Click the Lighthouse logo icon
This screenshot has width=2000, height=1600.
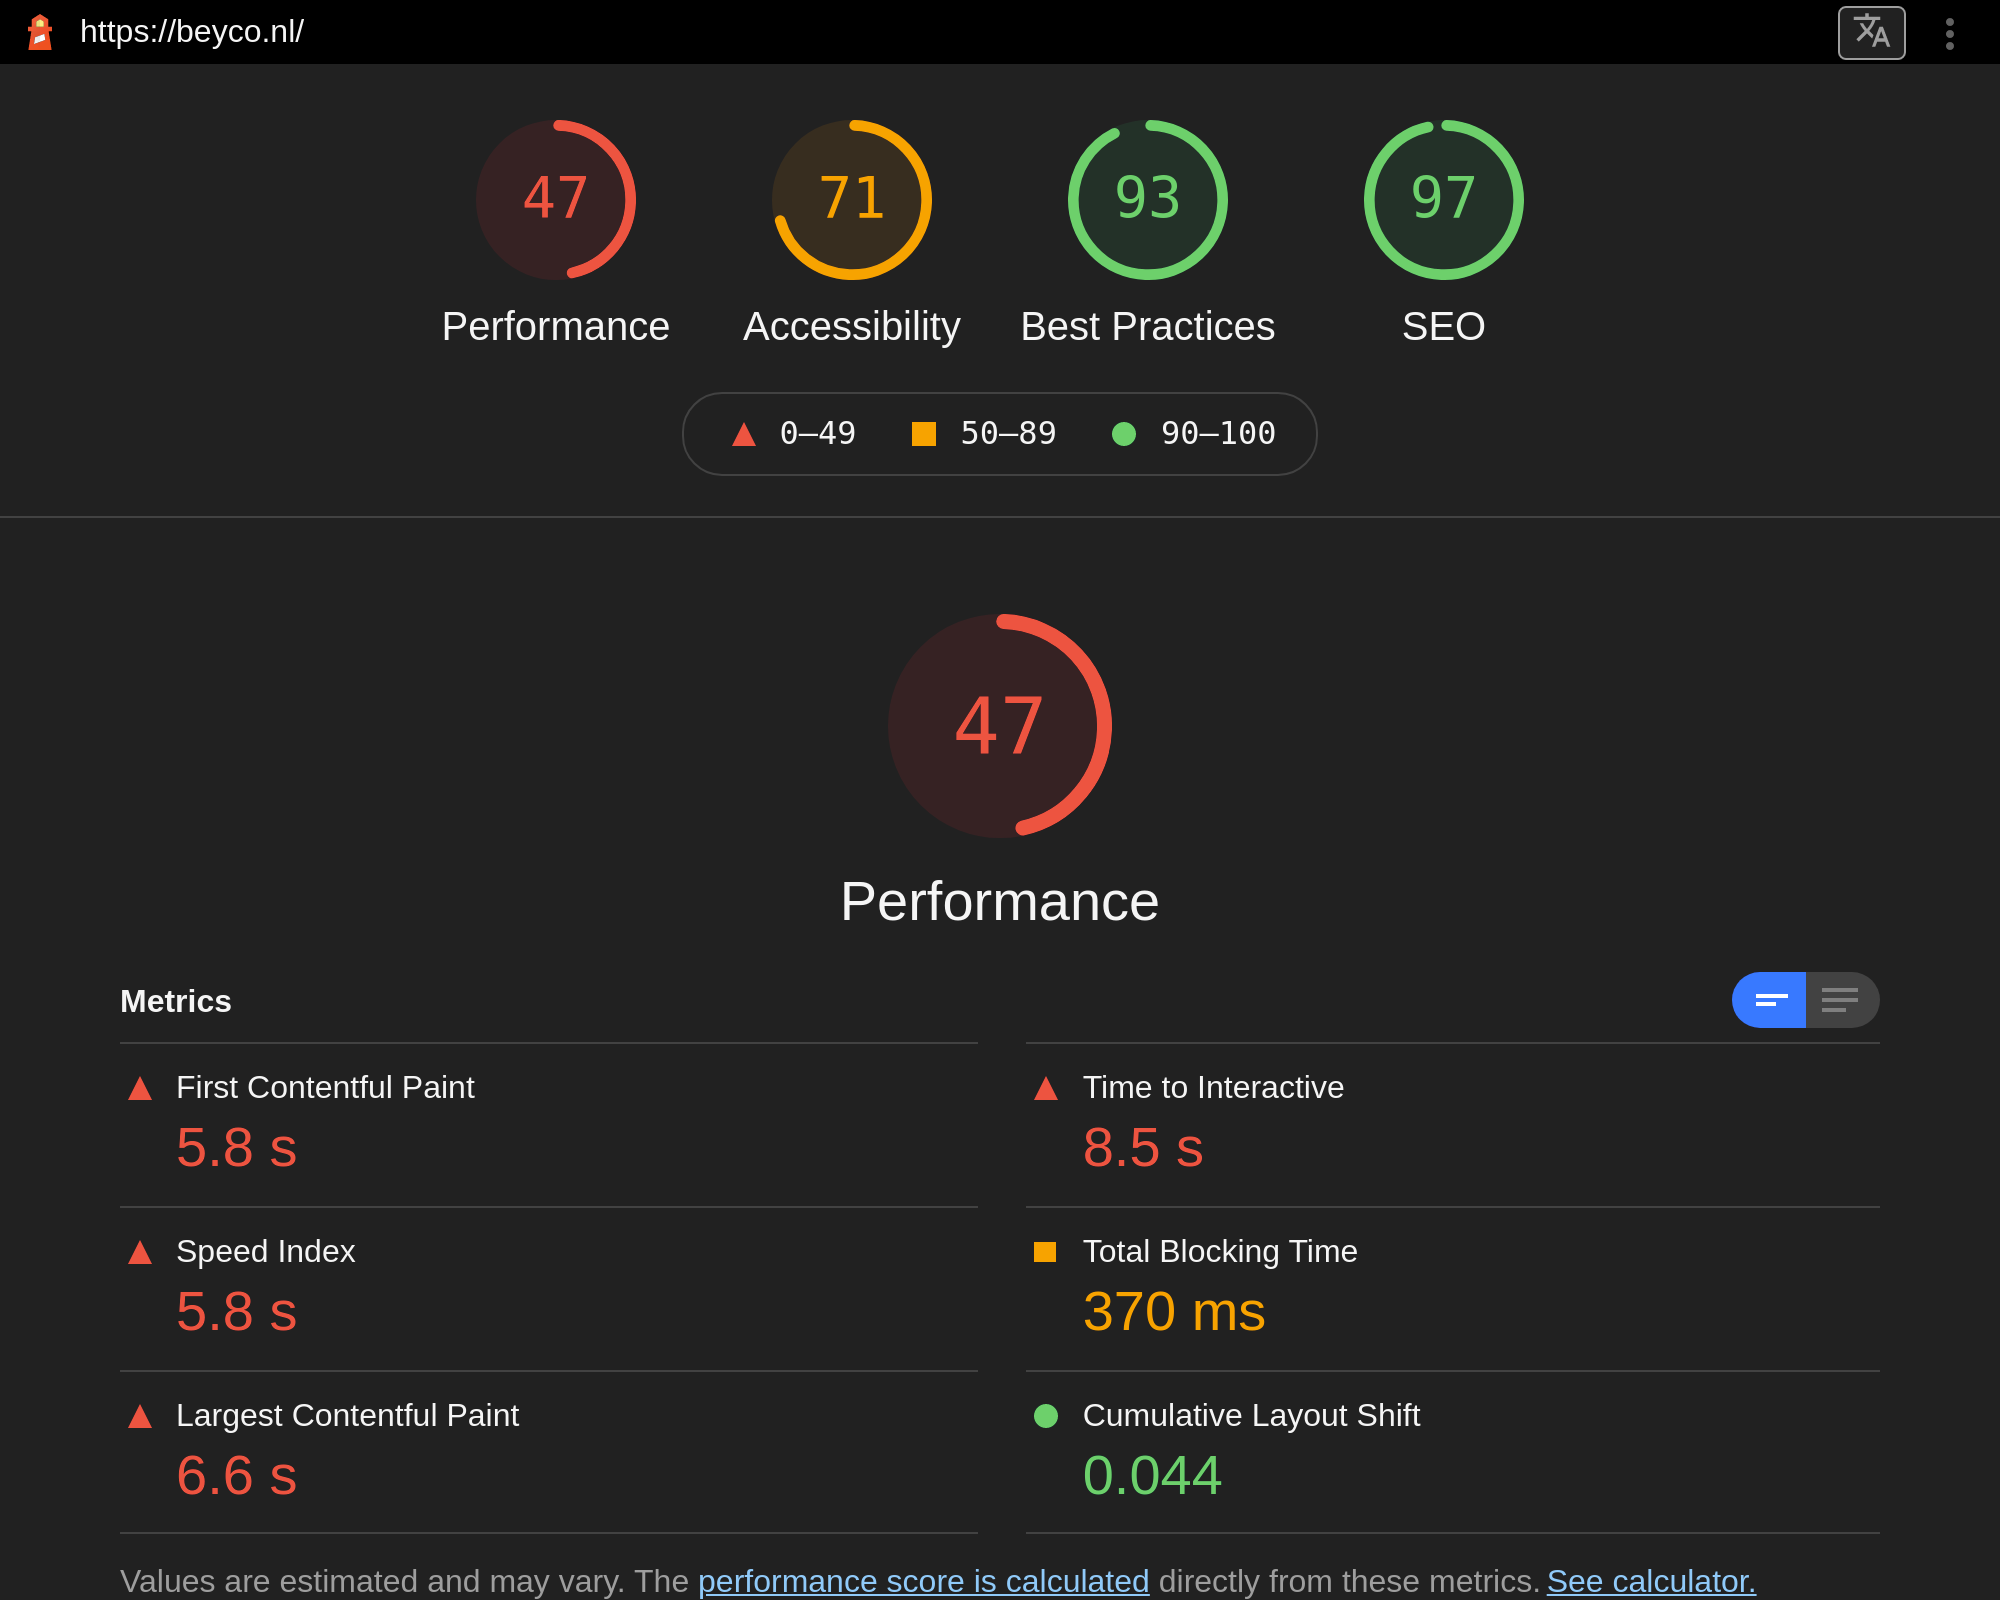point(40,32)
